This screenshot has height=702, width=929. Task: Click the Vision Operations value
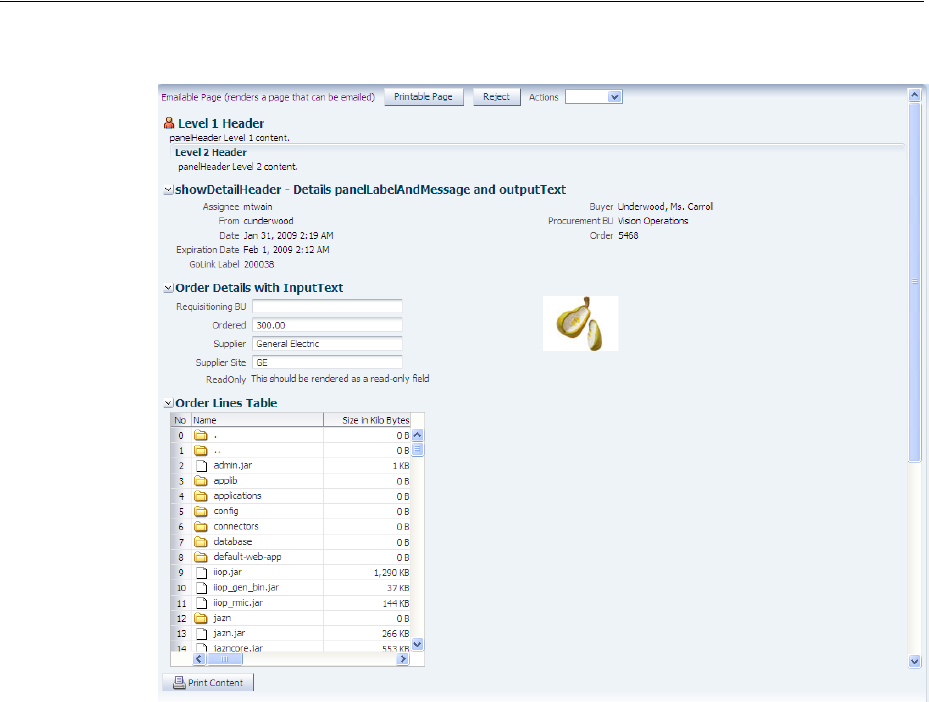click(x=653, y=221)
